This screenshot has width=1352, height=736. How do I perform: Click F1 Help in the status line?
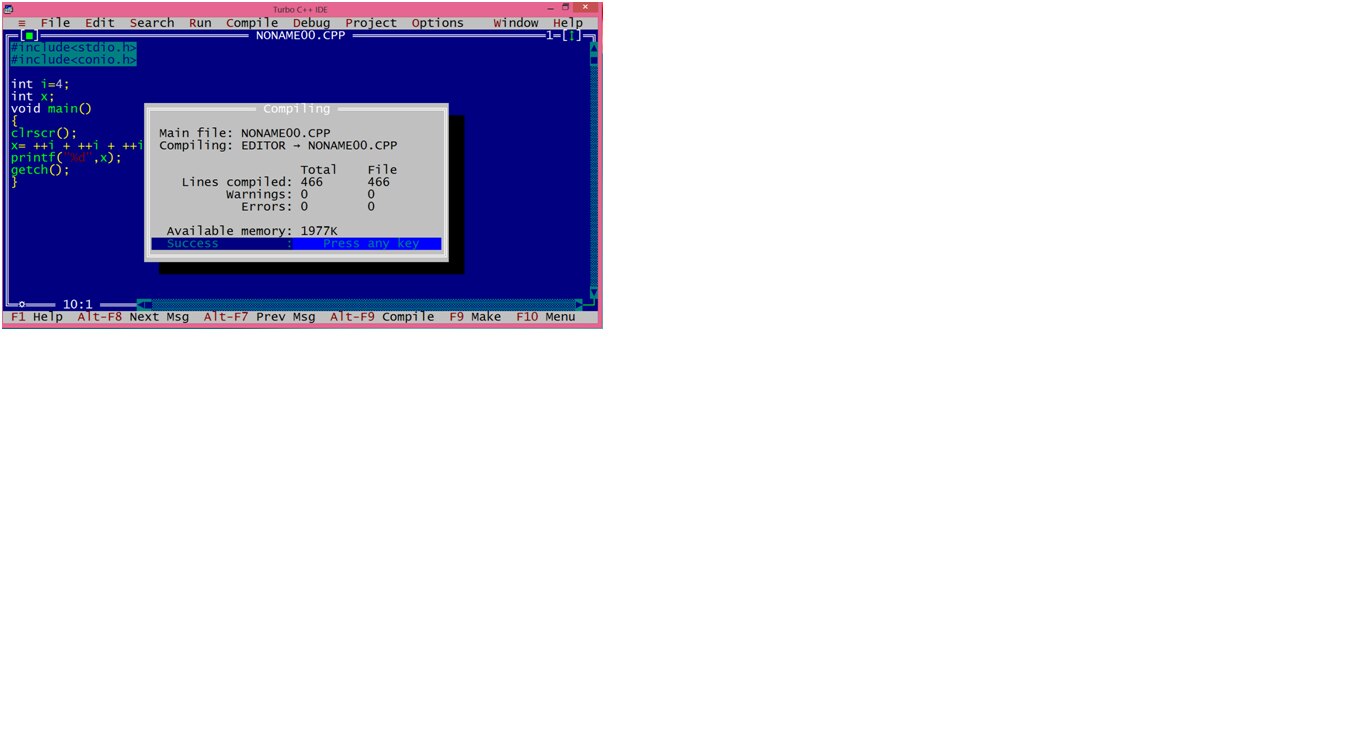pyautogui.click(x=37, y=317)
